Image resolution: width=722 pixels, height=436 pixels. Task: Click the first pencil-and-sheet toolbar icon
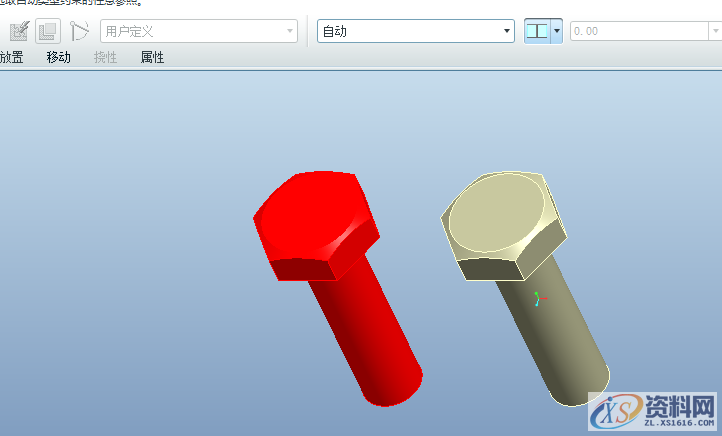[19, 31]
